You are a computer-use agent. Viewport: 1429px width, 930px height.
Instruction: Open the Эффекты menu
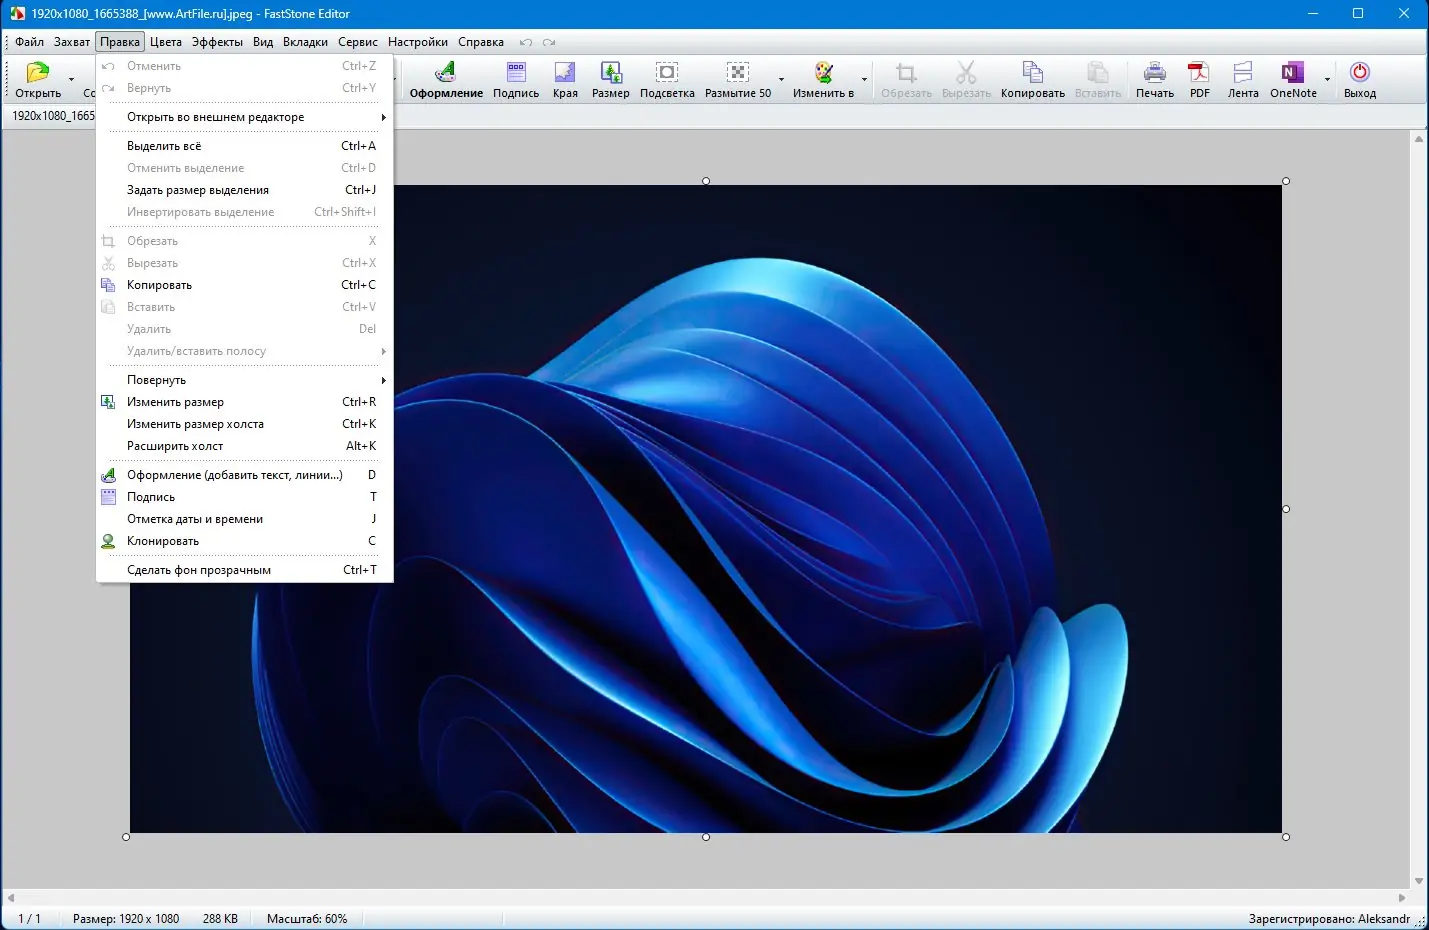pos(217,42)
